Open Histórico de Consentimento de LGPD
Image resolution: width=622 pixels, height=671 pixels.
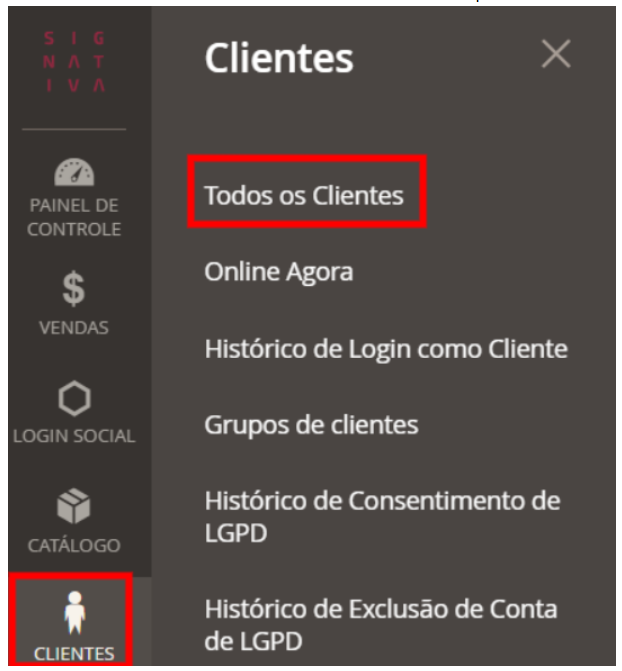[x=382, y=517]
